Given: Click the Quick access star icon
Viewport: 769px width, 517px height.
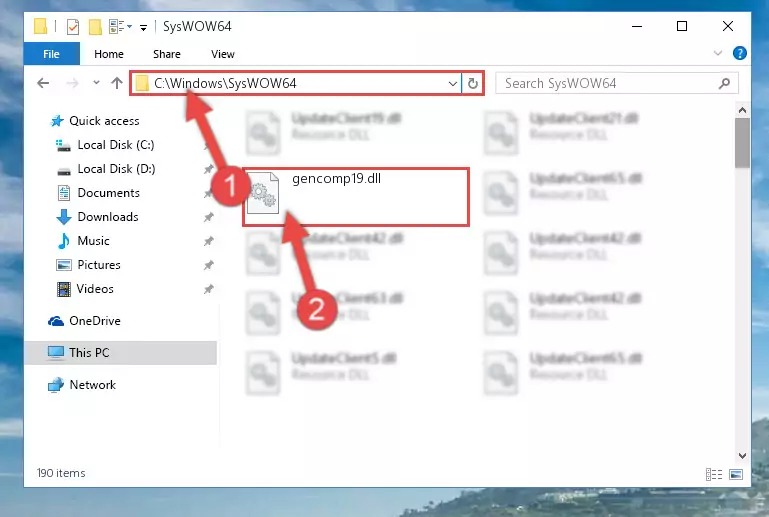Looking at the screenshot, I should (x=57, y=121).
